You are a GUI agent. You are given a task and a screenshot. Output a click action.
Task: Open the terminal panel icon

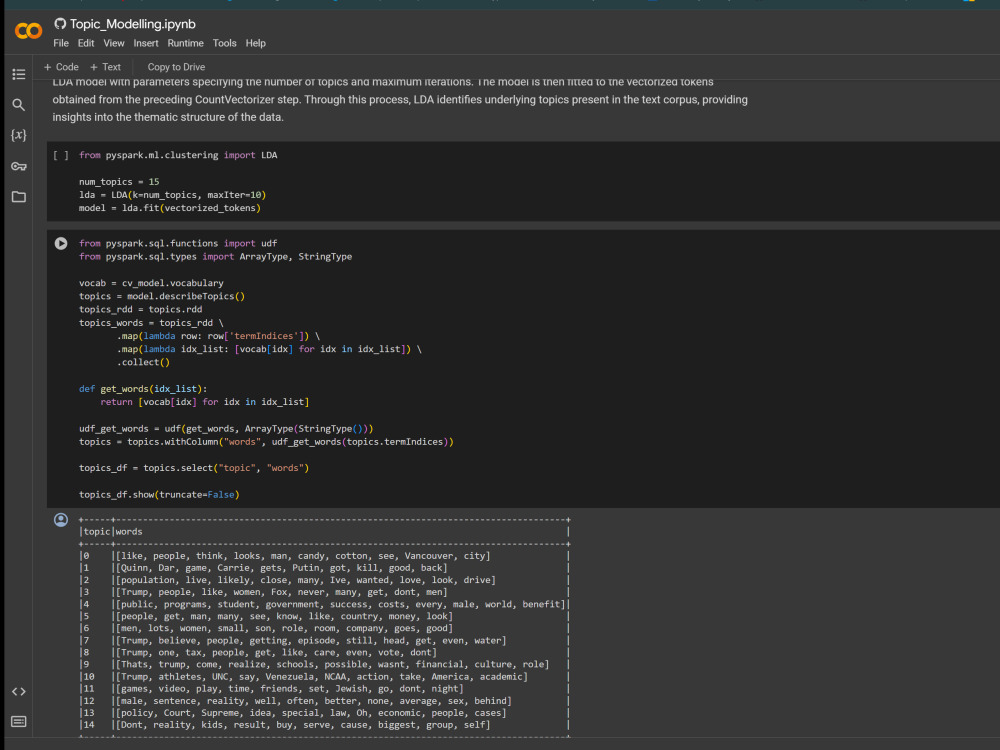point(18,721)
